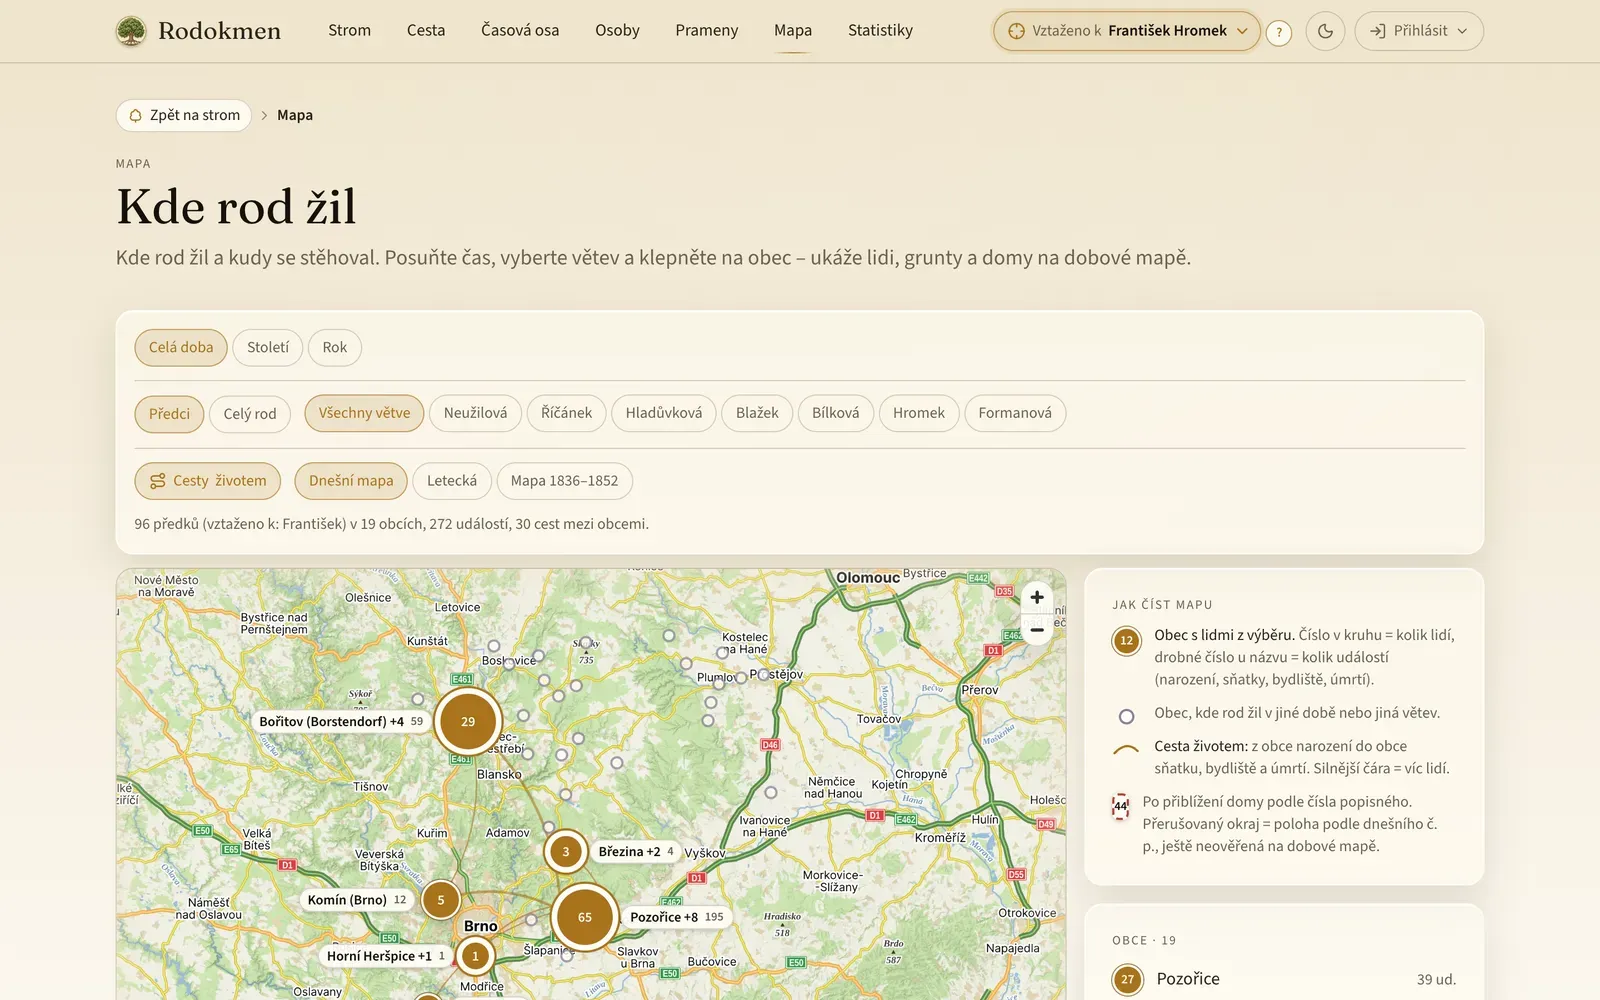
Task: Toggle Cesty životem paths
Action: [x=208, y=481]
